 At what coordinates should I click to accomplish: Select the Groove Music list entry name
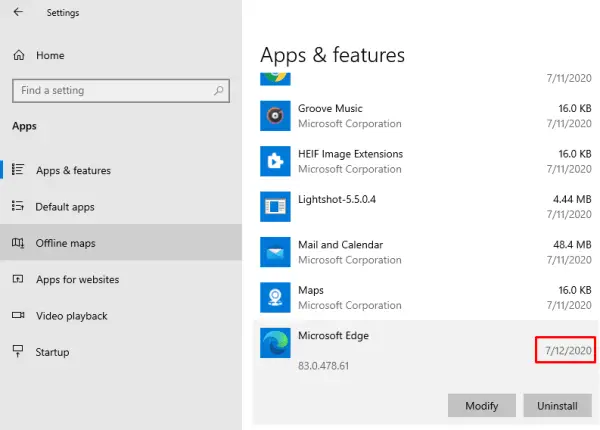click(330, 108)
